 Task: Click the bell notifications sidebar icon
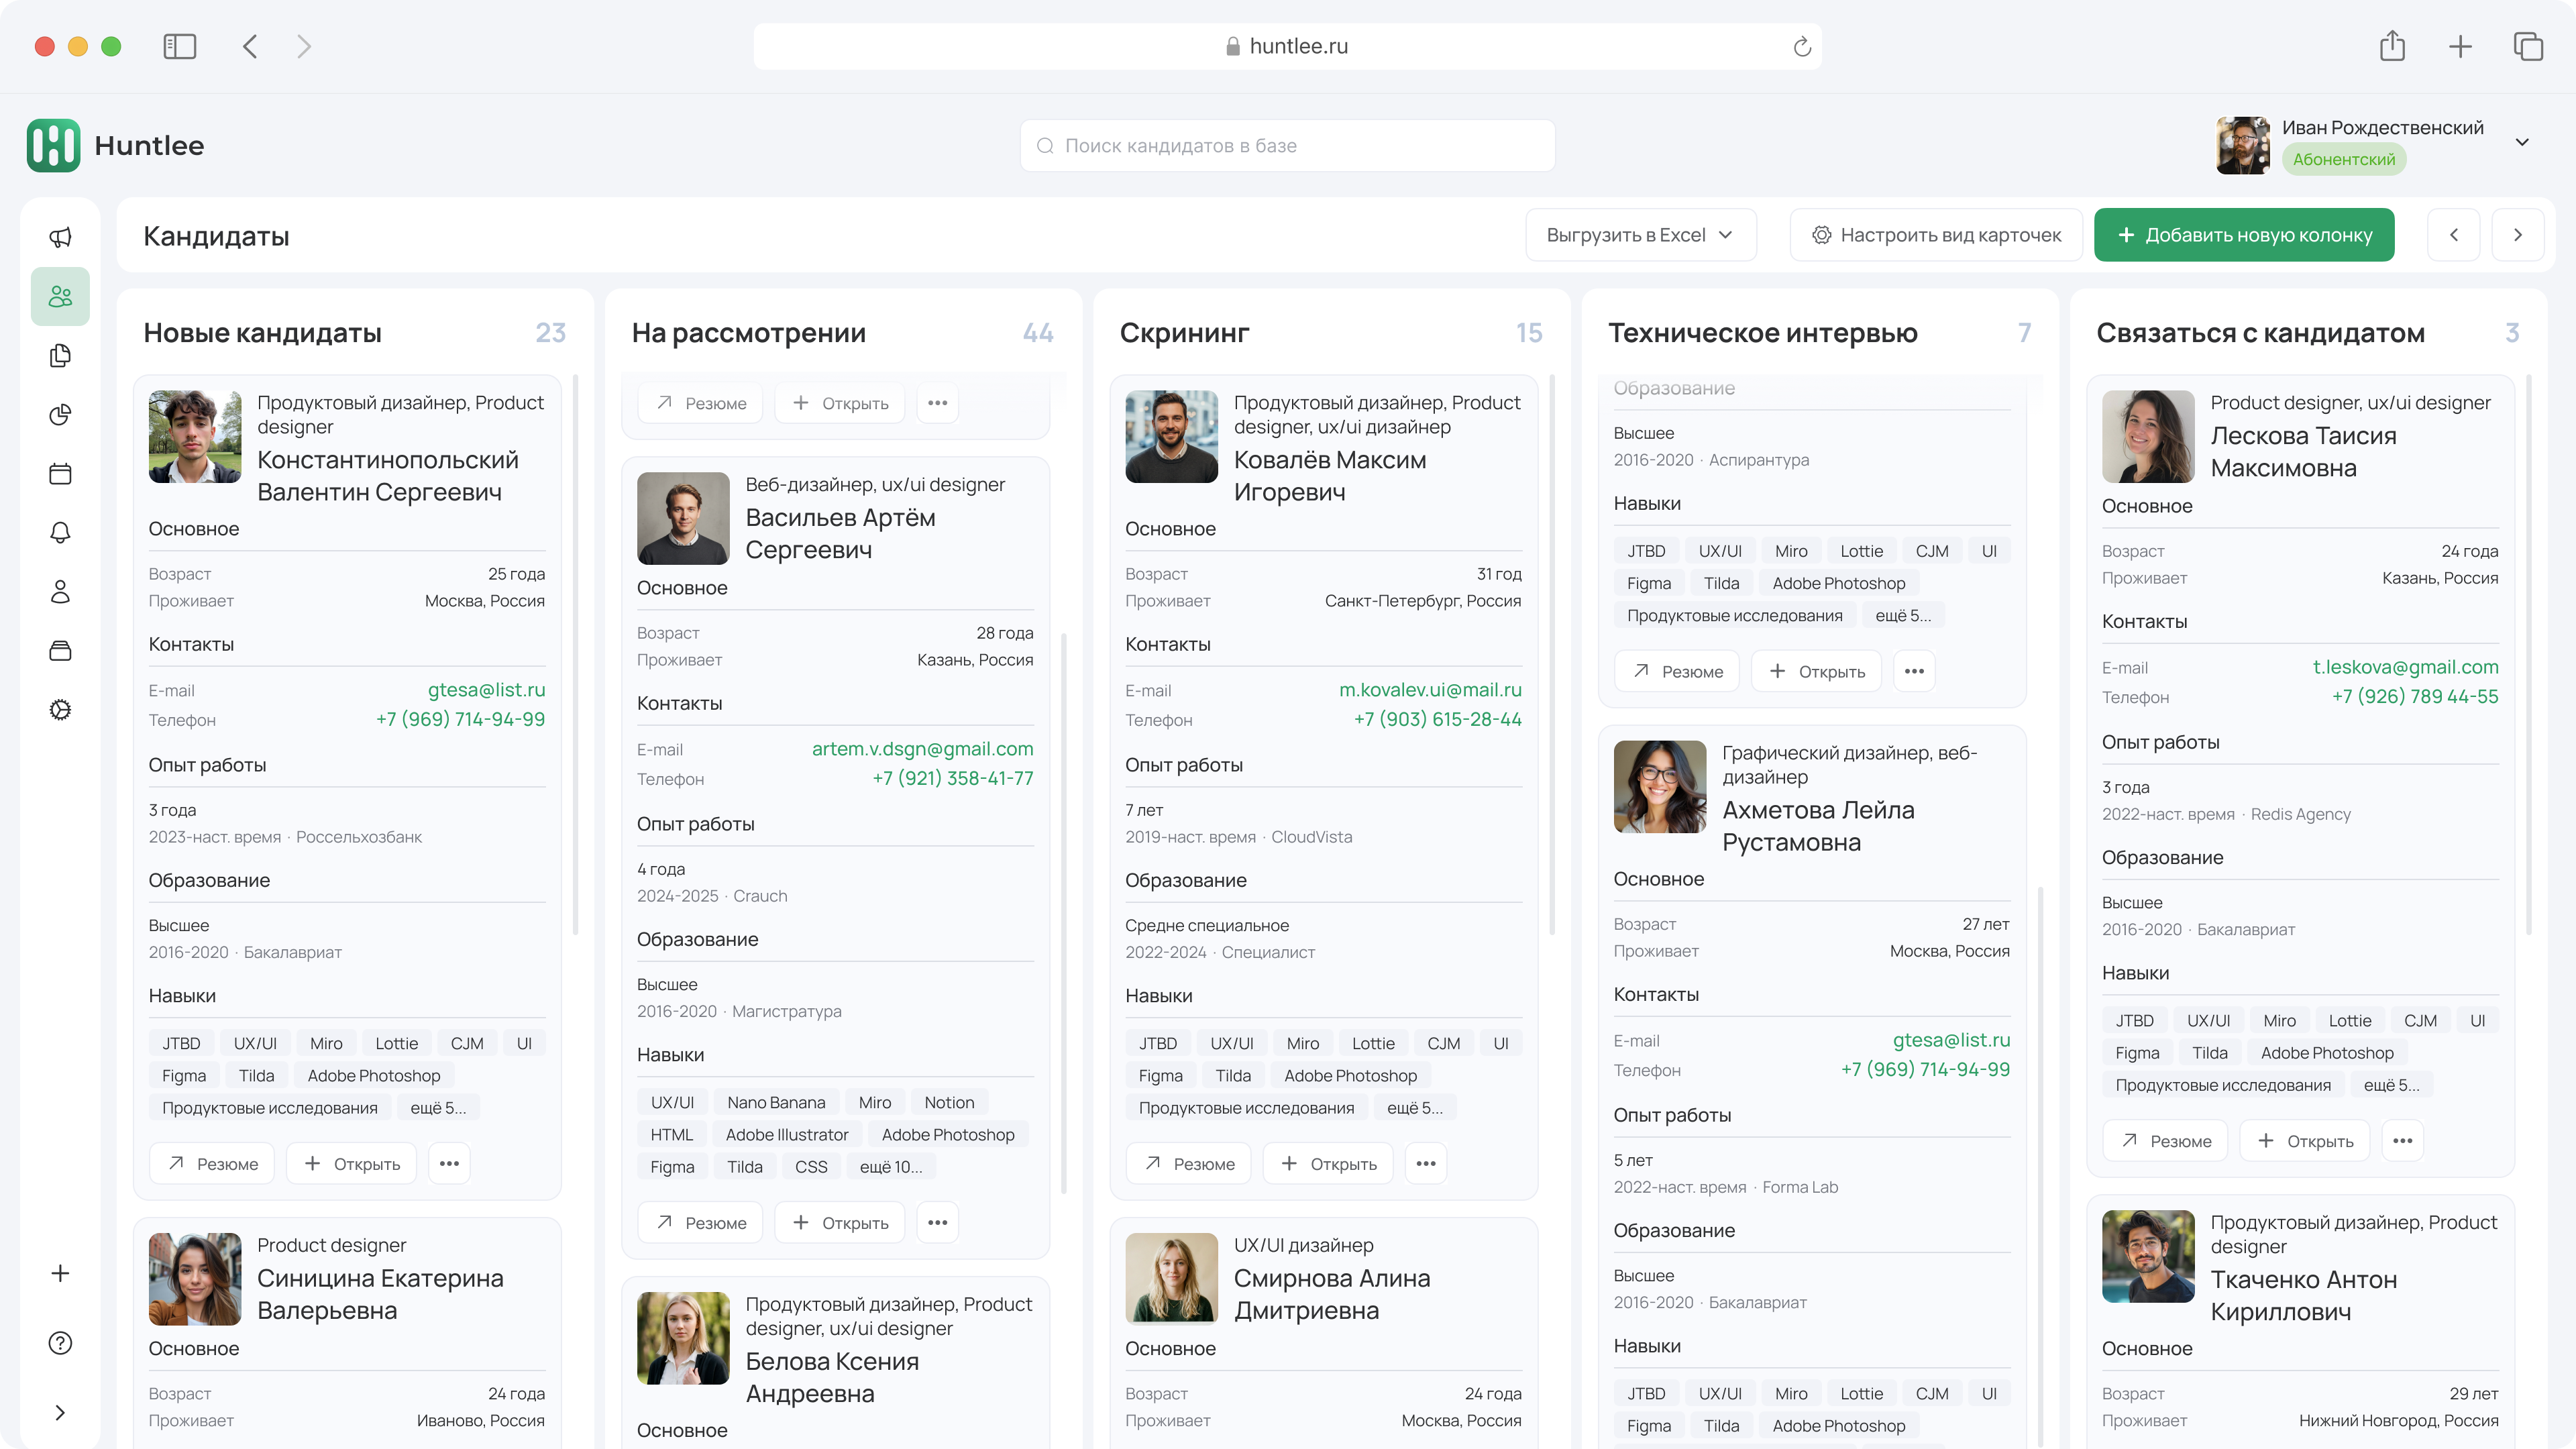tap(60, 532)
